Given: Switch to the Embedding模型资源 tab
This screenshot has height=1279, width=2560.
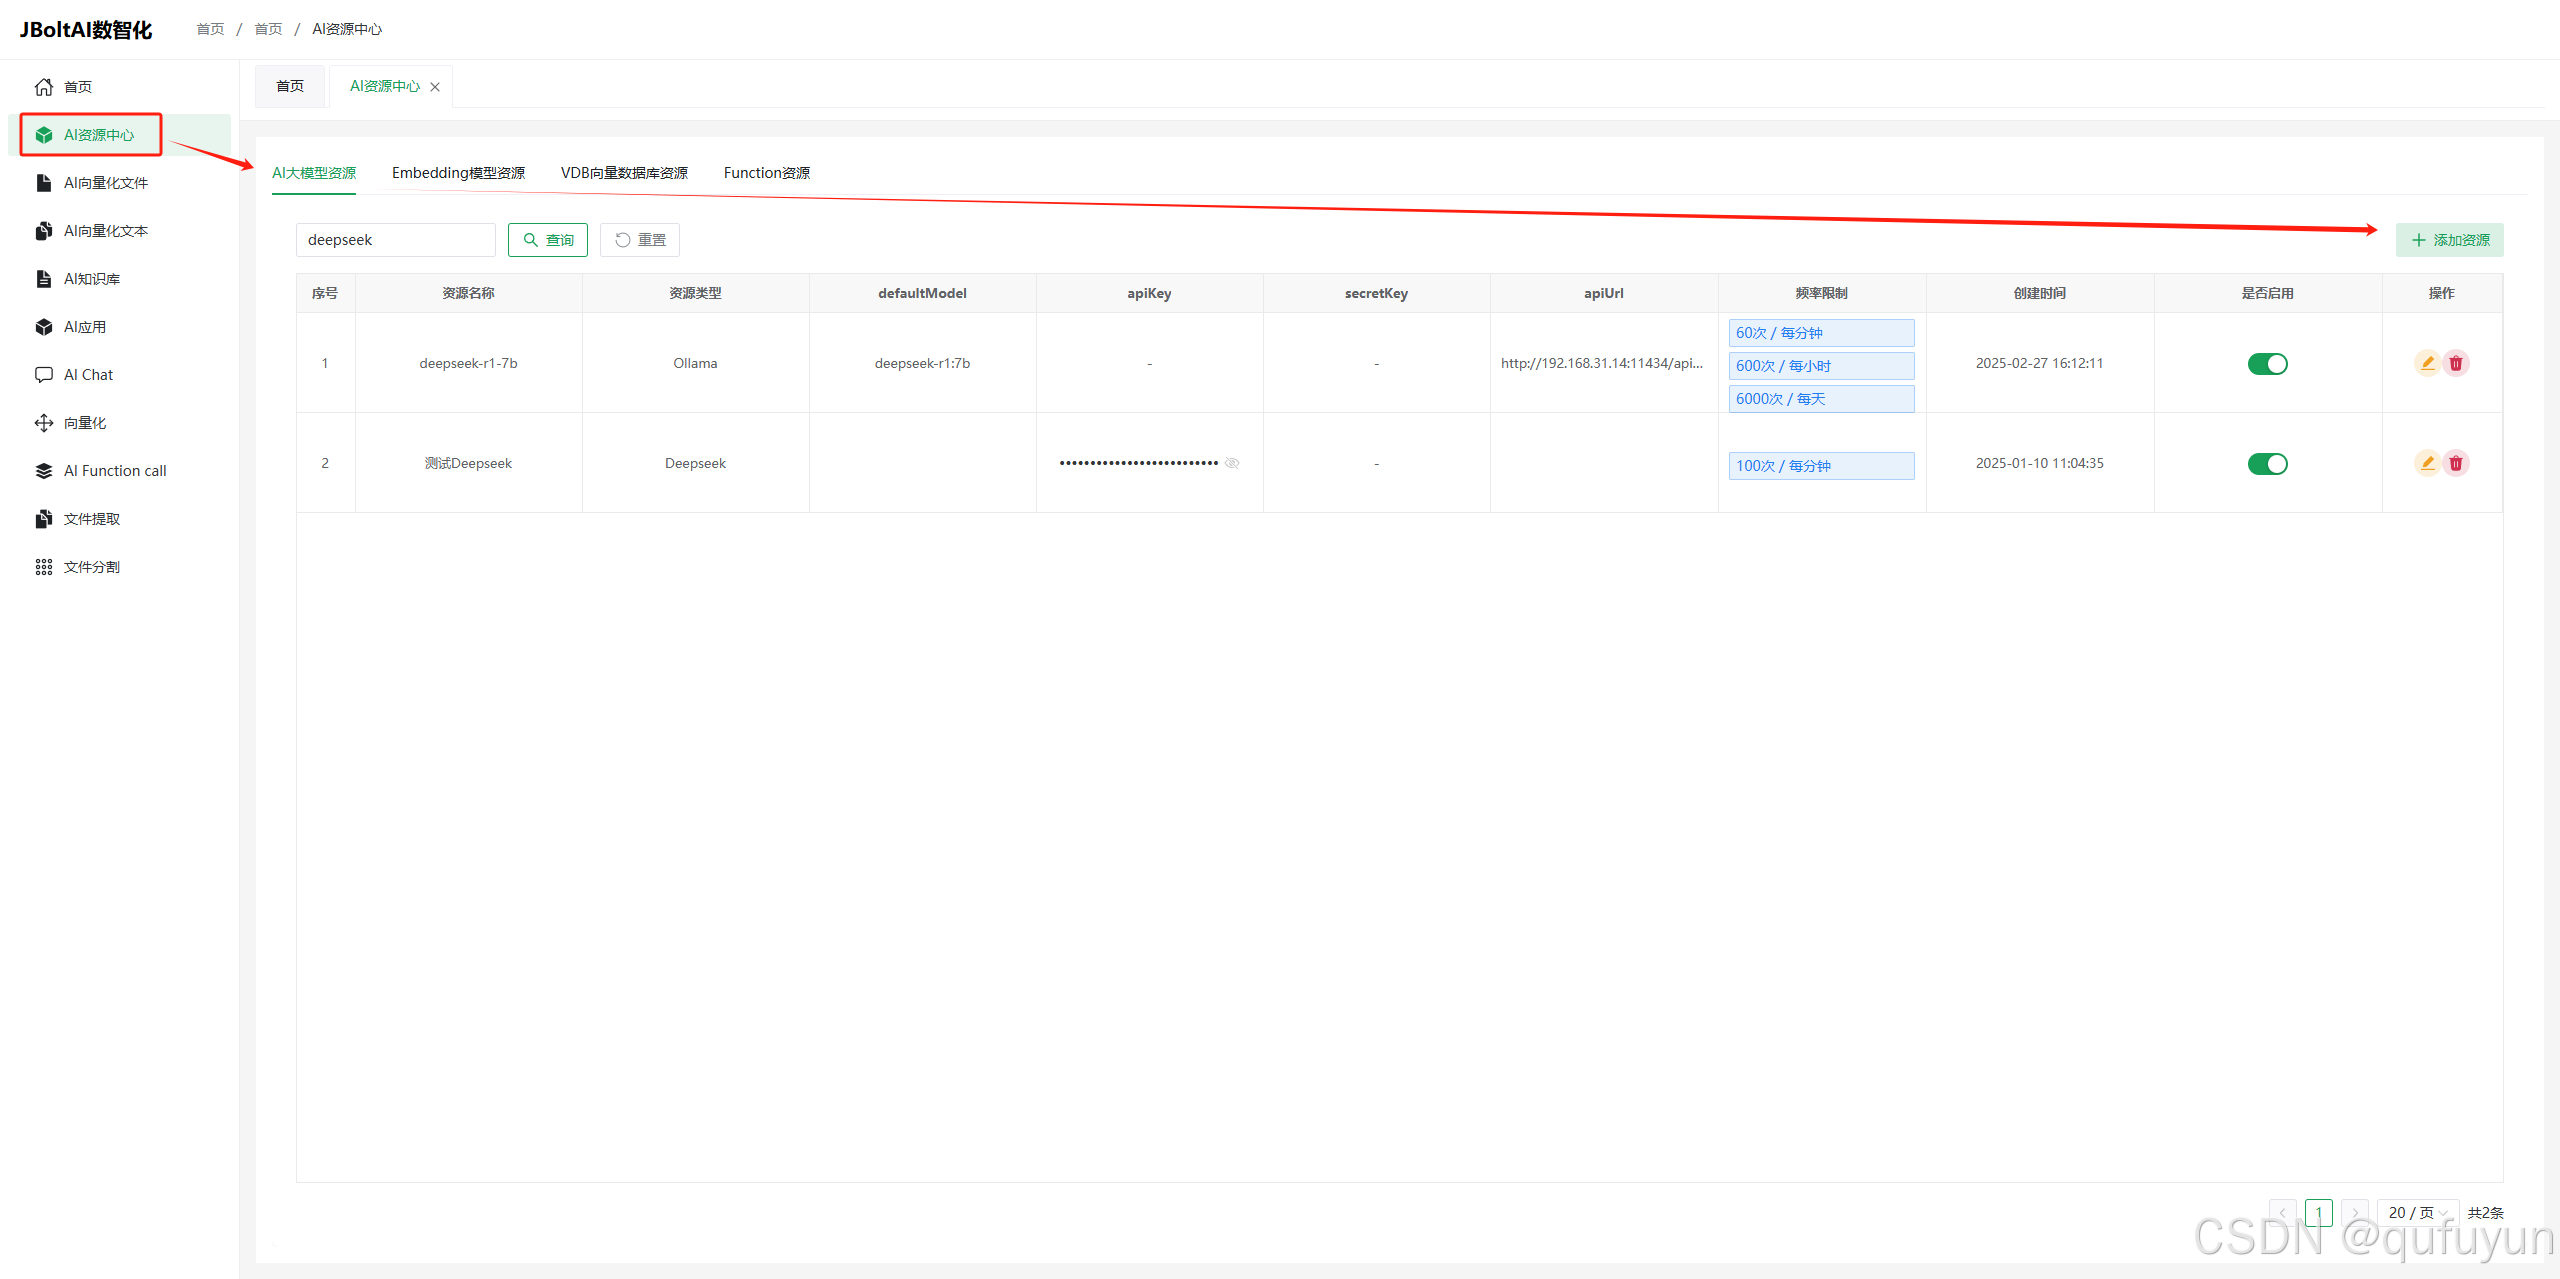Looking at the screenshot, I should tap(458, 173).
